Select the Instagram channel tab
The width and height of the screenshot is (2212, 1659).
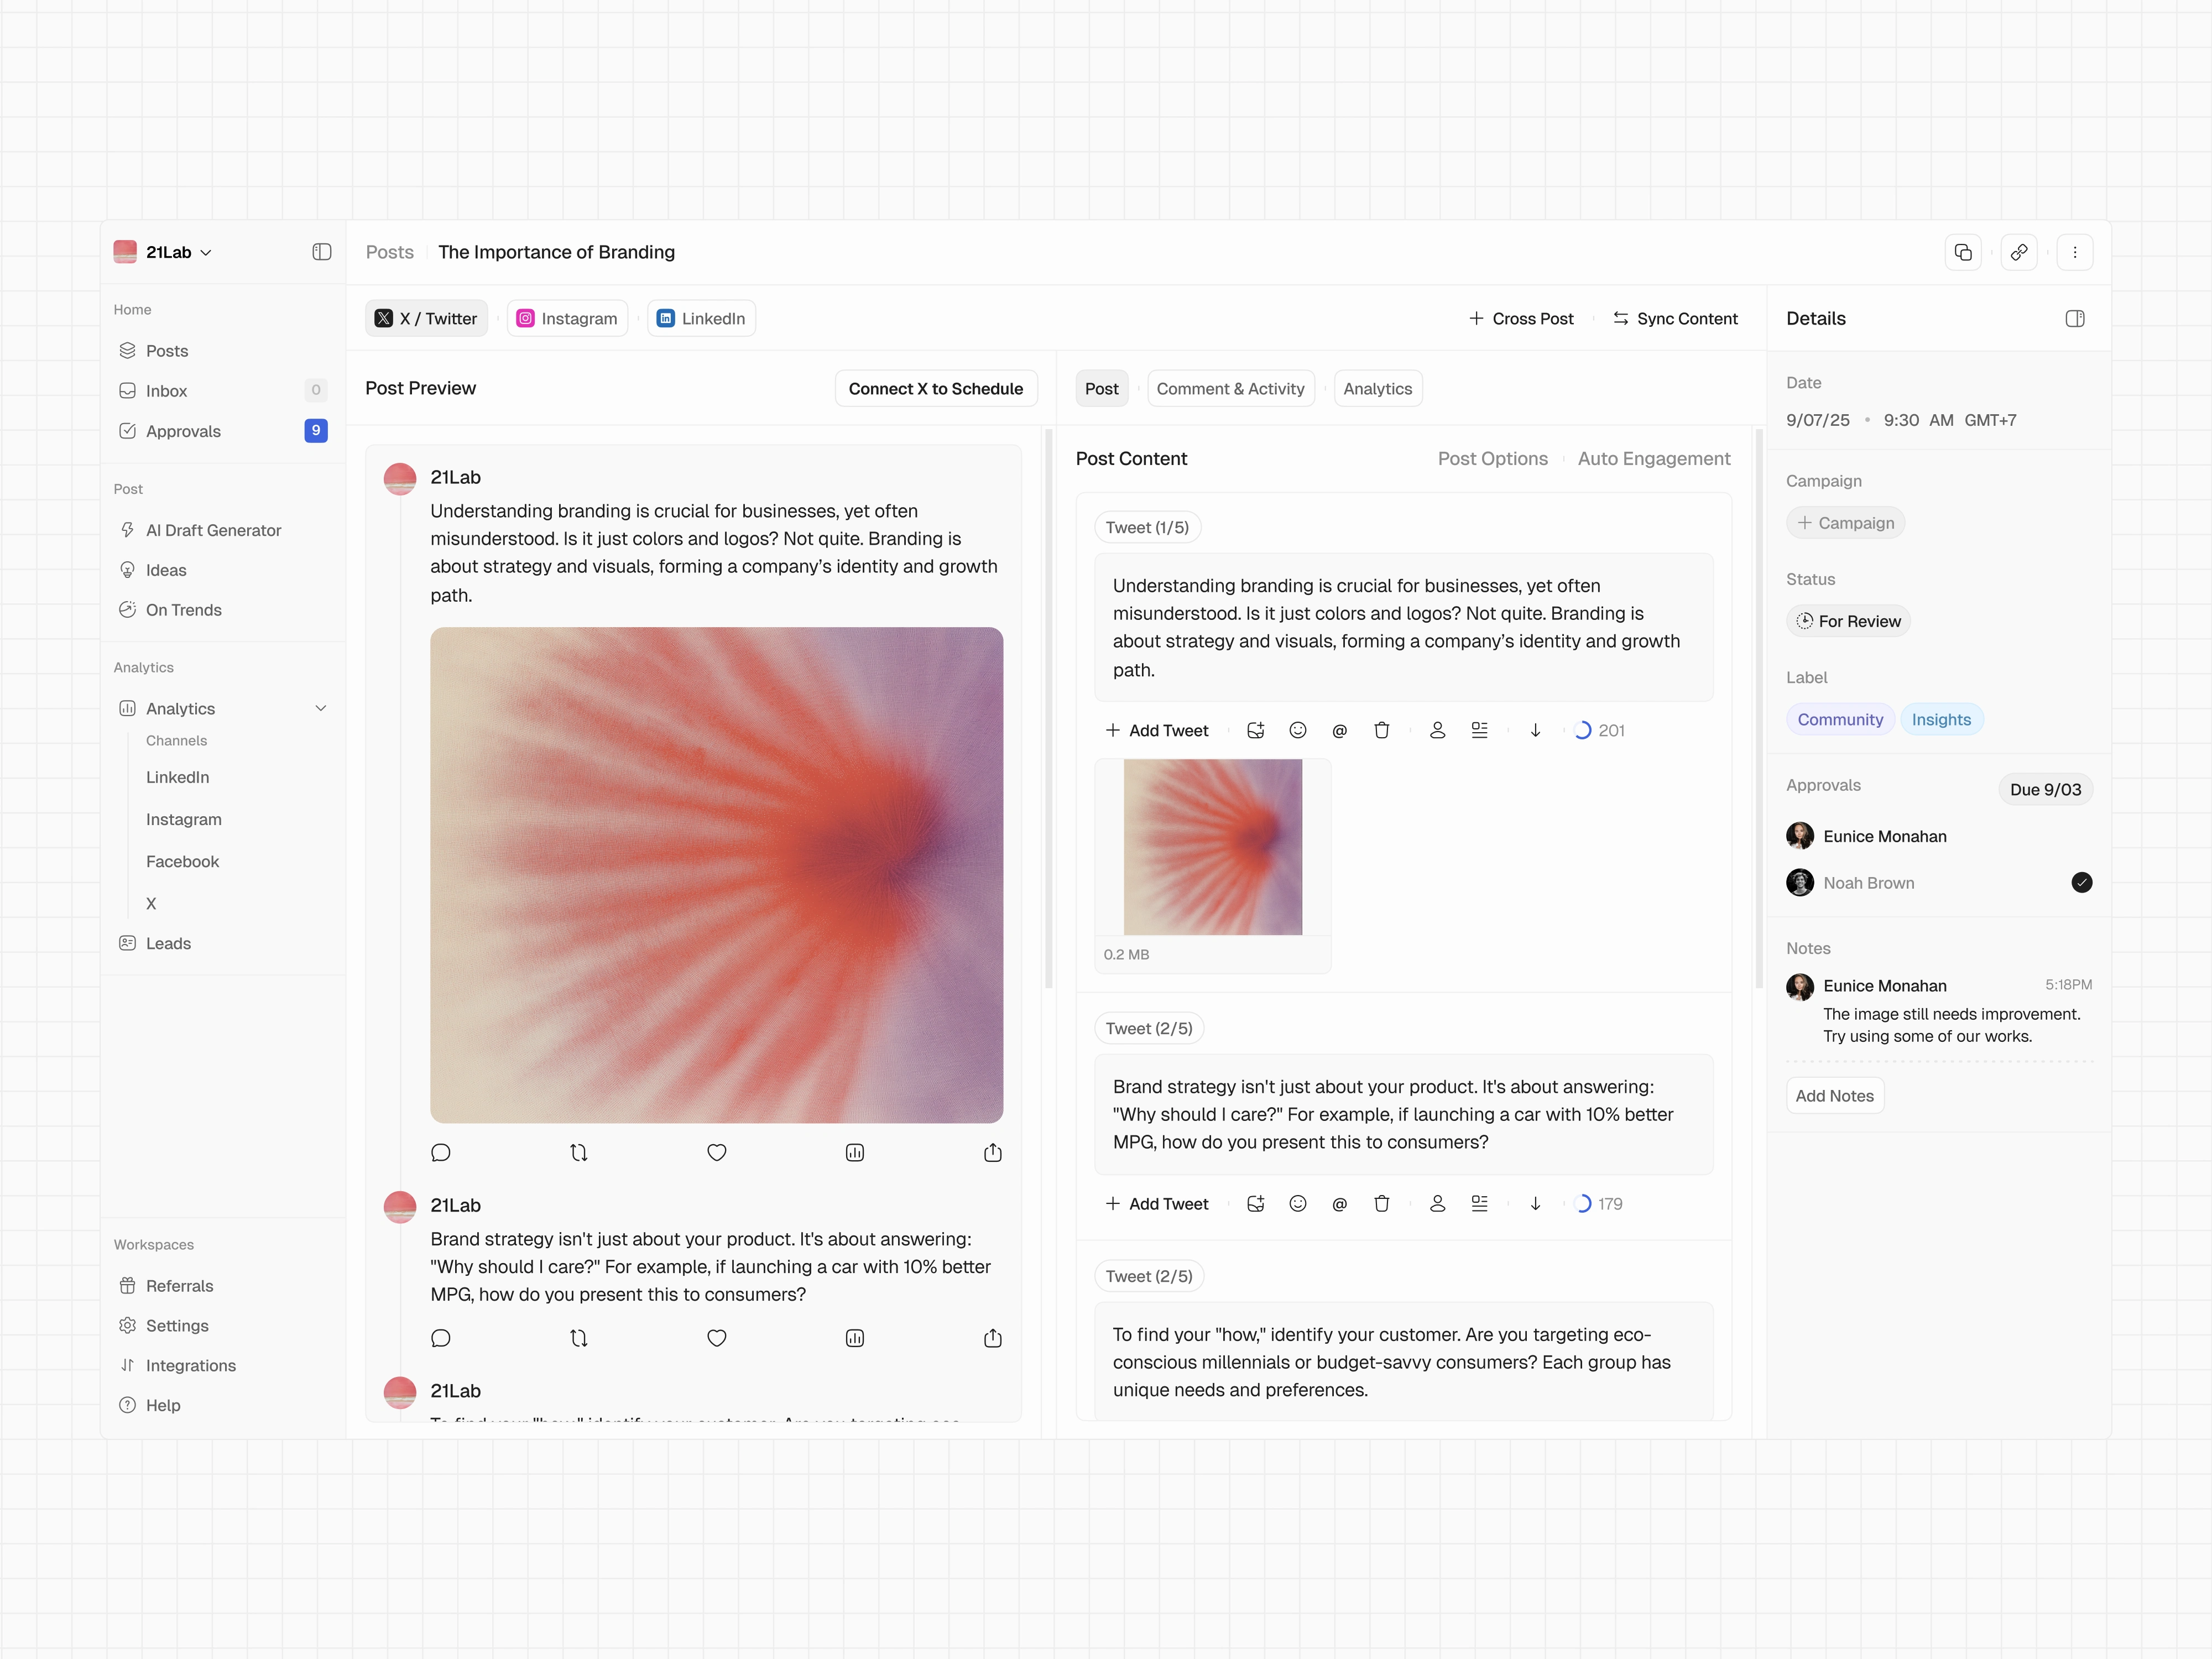[567, 319]
